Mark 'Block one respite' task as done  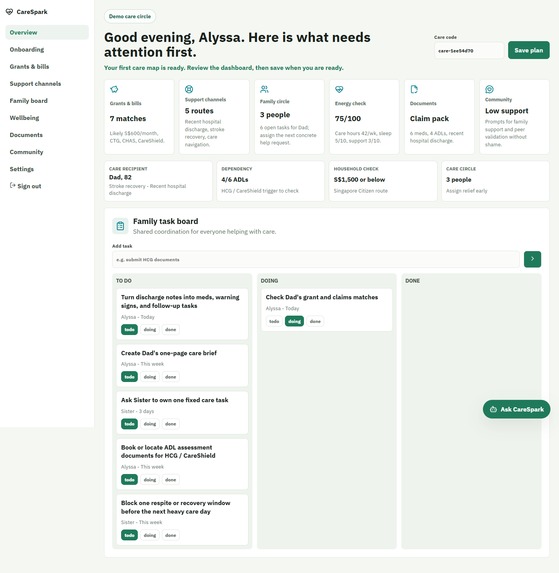[x=171, y=535]
